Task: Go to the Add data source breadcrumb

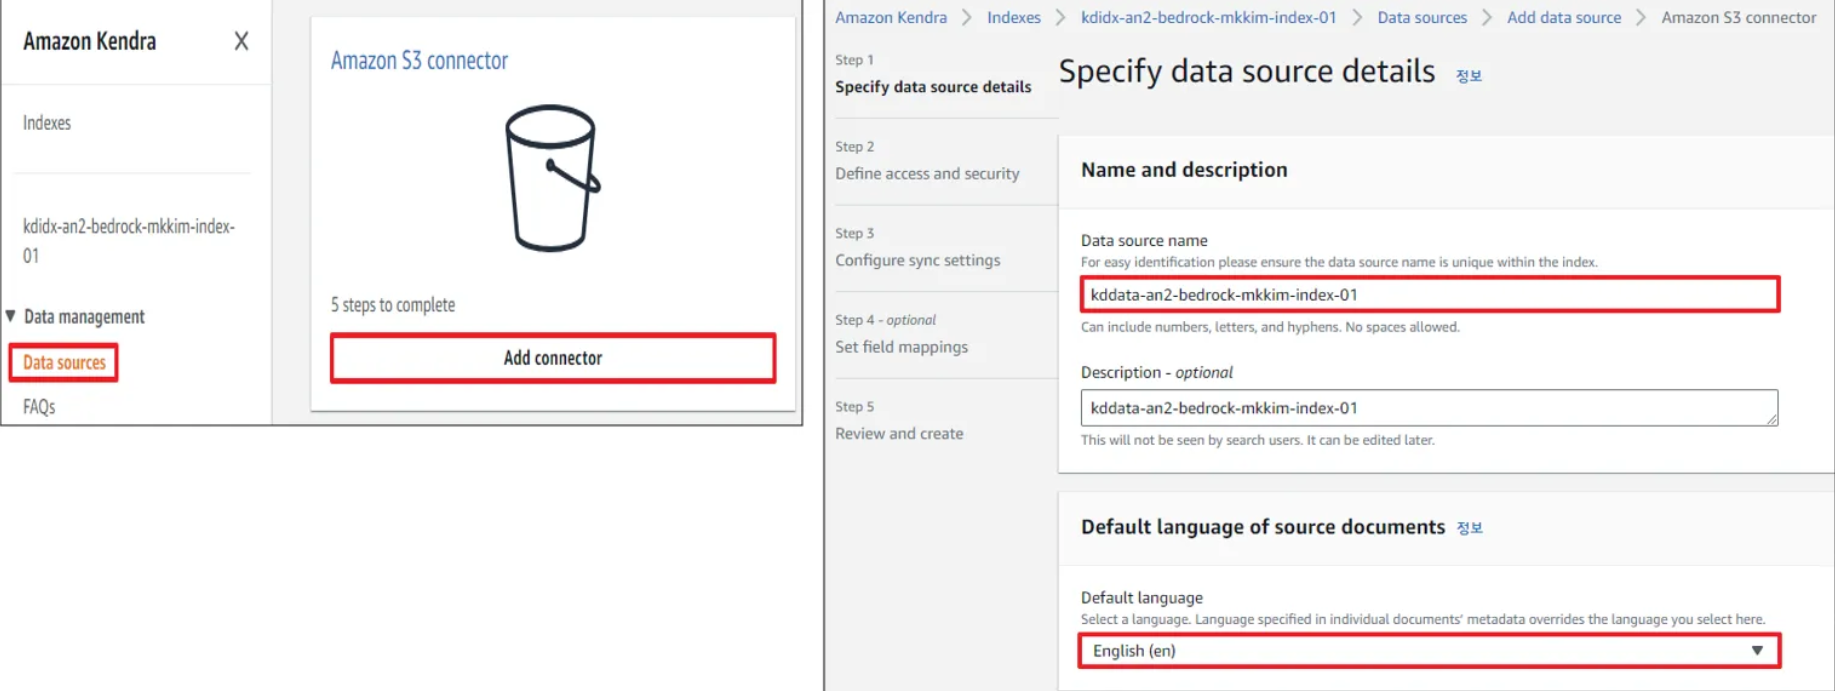Action: pos(1564,17)
